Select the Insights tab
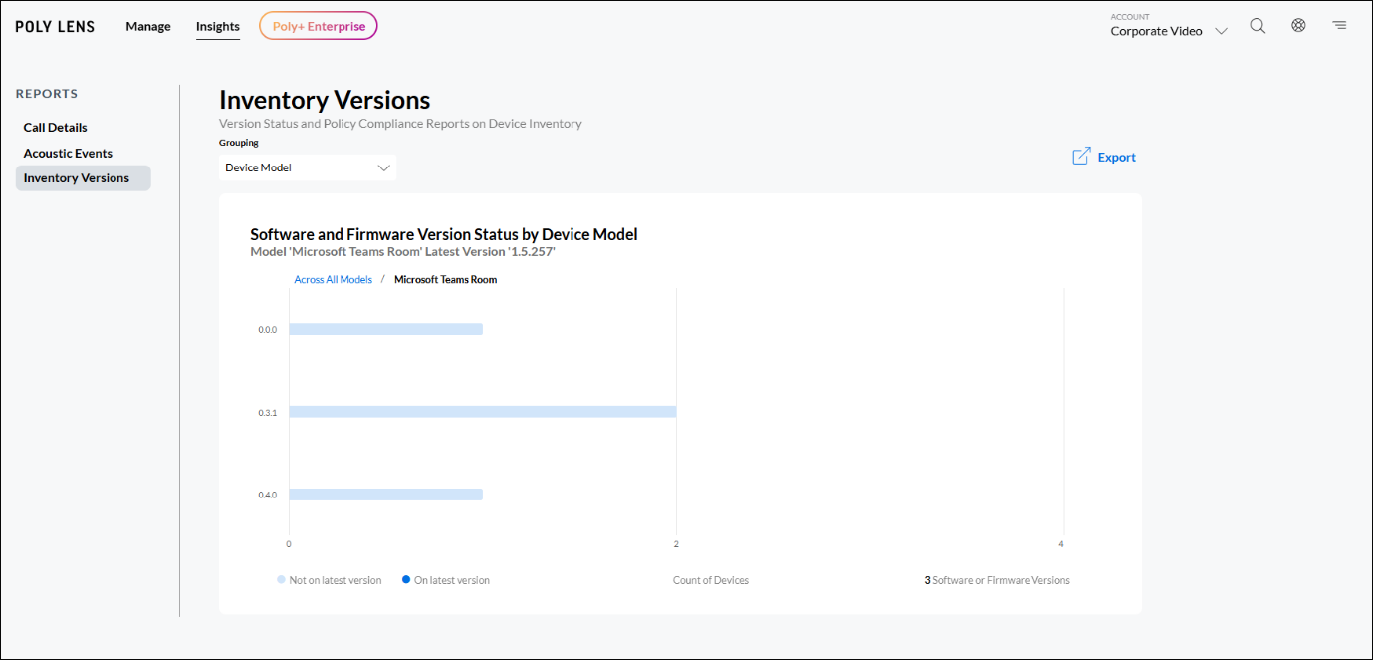The image size is (1373, 660). pyautogui.click(x=218, y=26)
